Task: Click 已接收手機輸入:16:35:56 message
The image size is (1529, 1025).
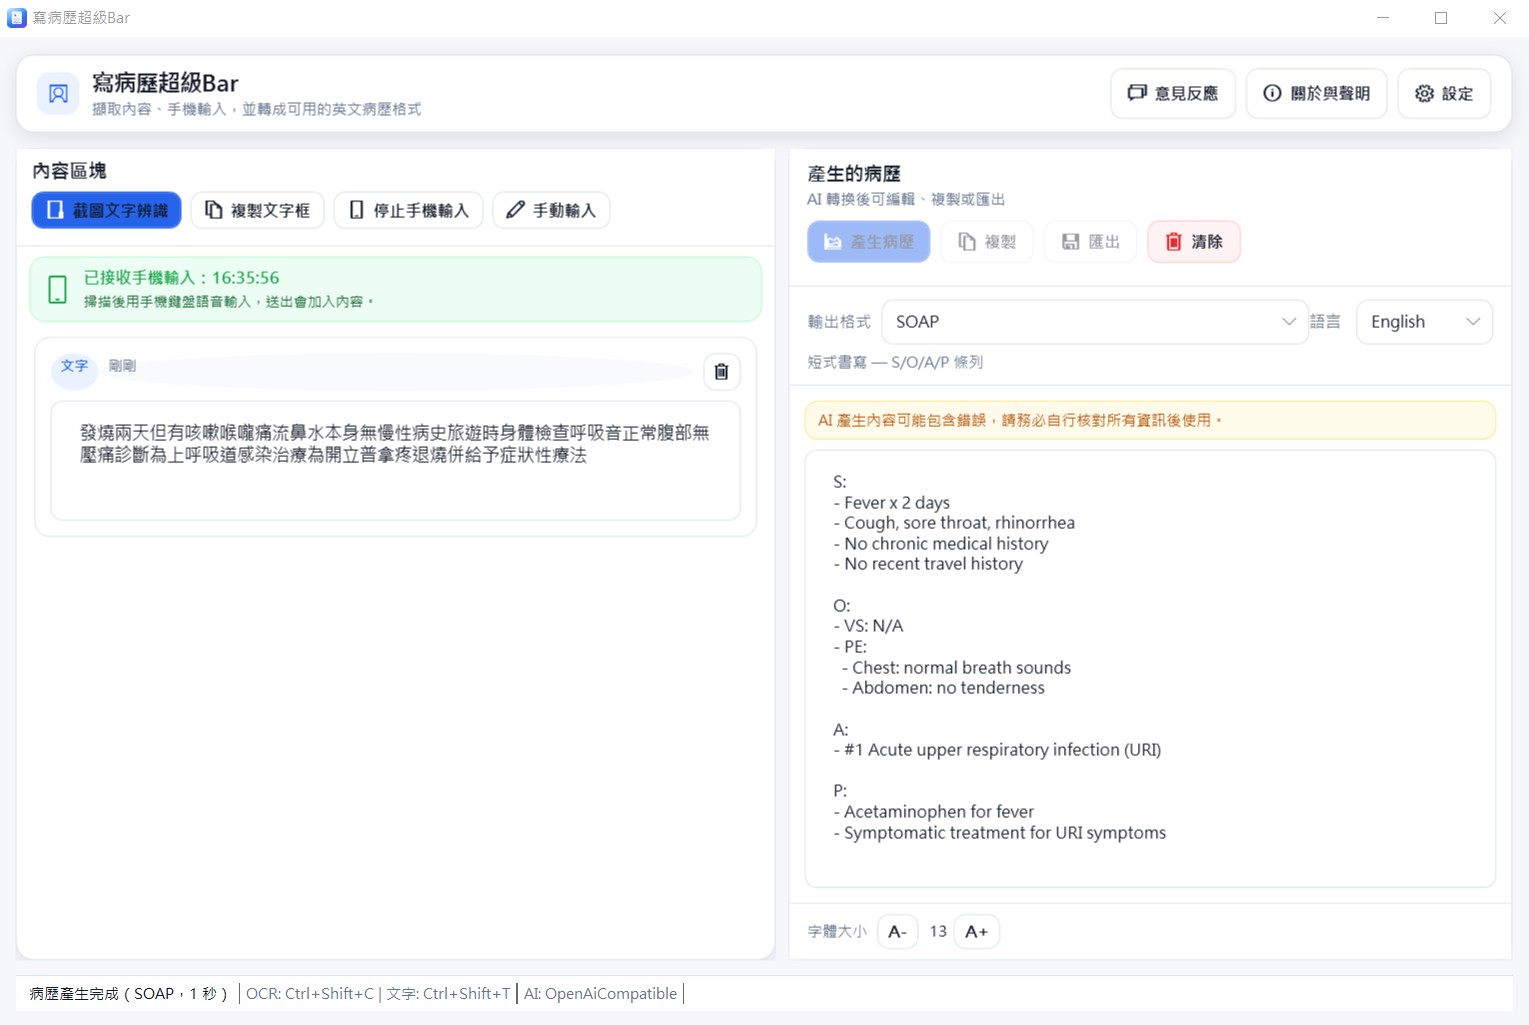Action: [x=181, y=278]
